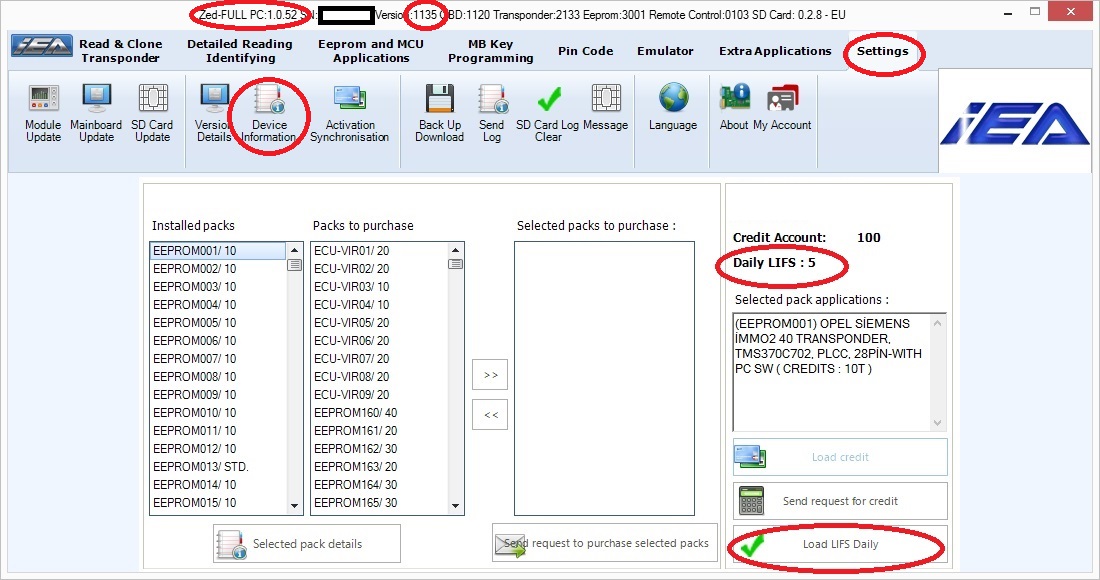Open the Emulator tab
The width and height of the screenshot is (1100, 580).
pyautogui.click(x=665, y=50)
